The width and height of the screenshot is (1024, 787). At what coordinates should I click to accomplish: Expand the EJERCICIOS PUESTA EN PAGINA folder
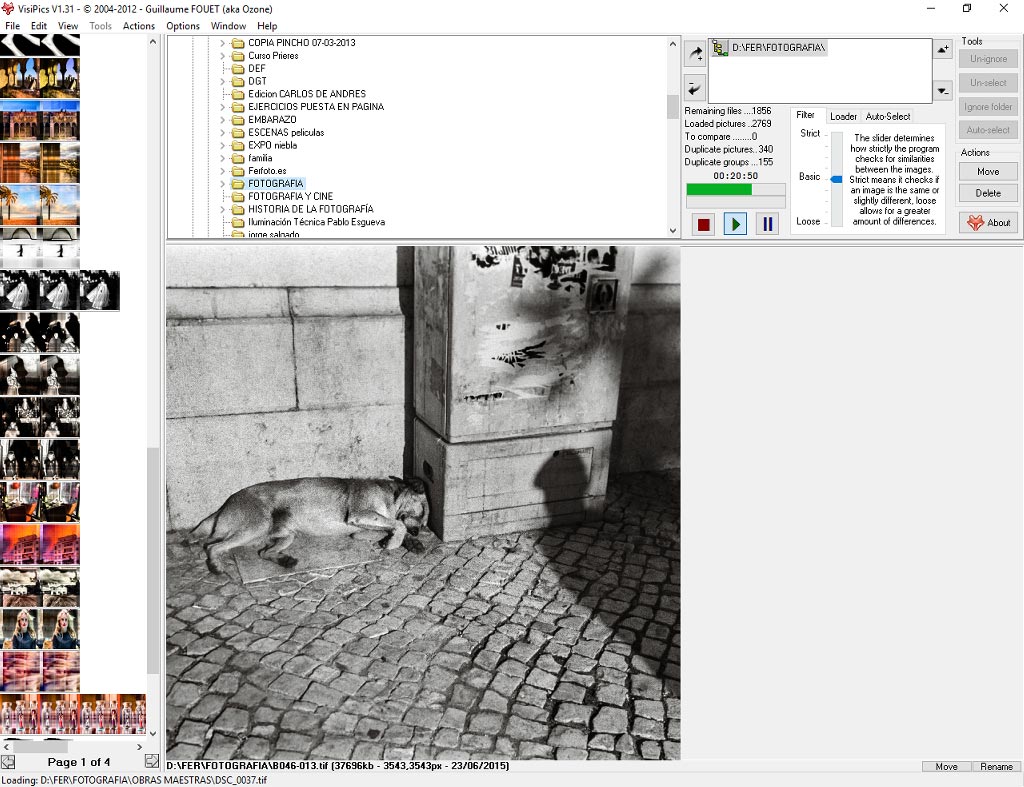223,107
